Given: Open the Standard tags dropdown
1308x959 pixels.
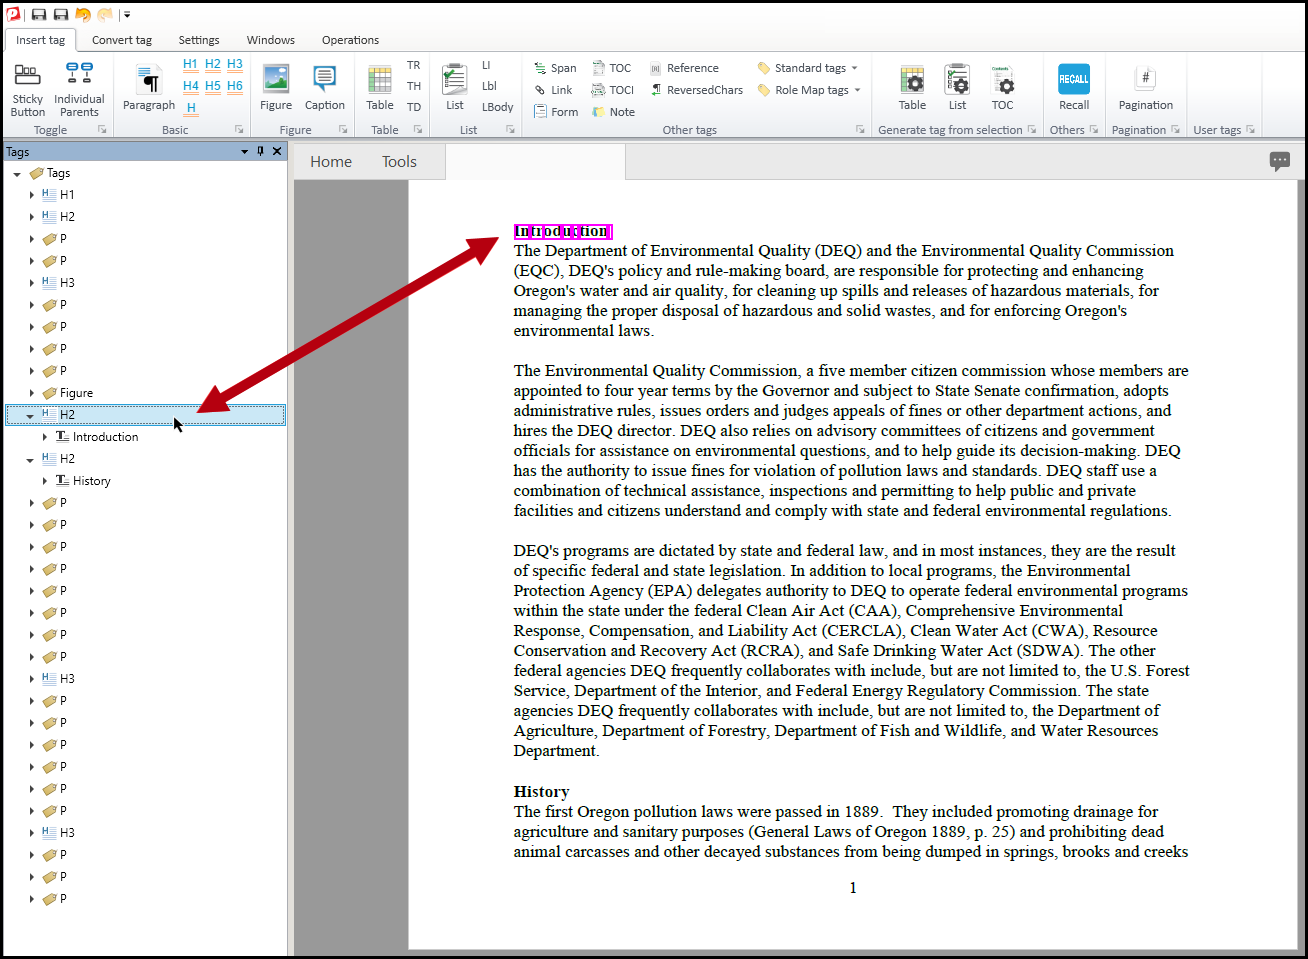Looking at the screenshot, I should click(x=808, y=68).
